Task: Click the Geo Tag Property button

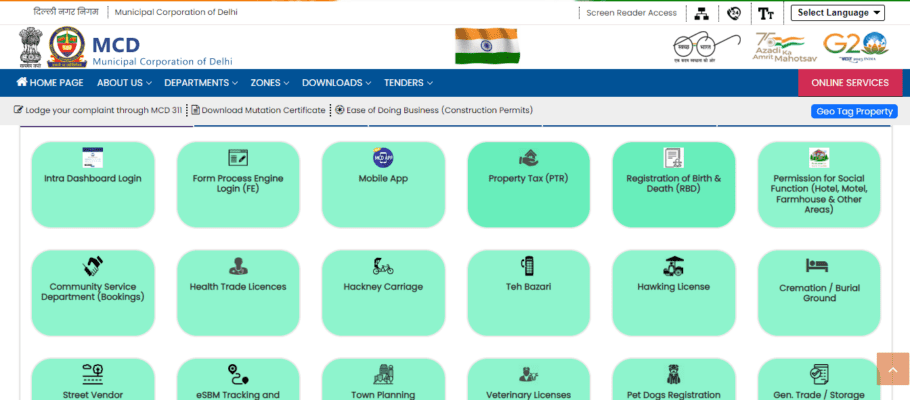Action: pos(854,111)
